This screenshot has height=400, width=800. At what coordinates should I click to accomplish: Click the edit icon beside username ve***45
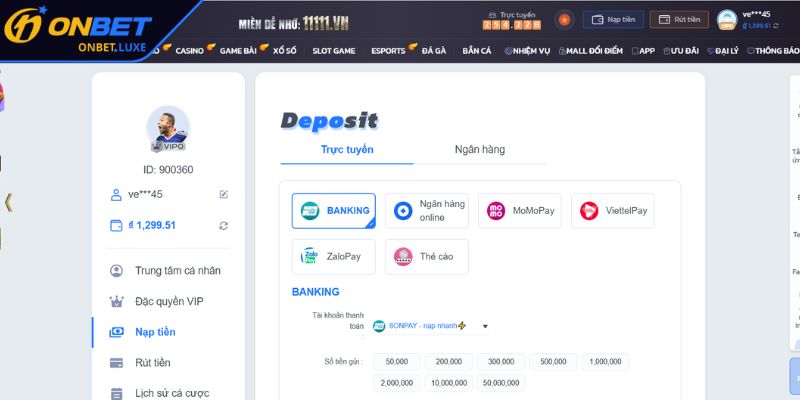223,194
